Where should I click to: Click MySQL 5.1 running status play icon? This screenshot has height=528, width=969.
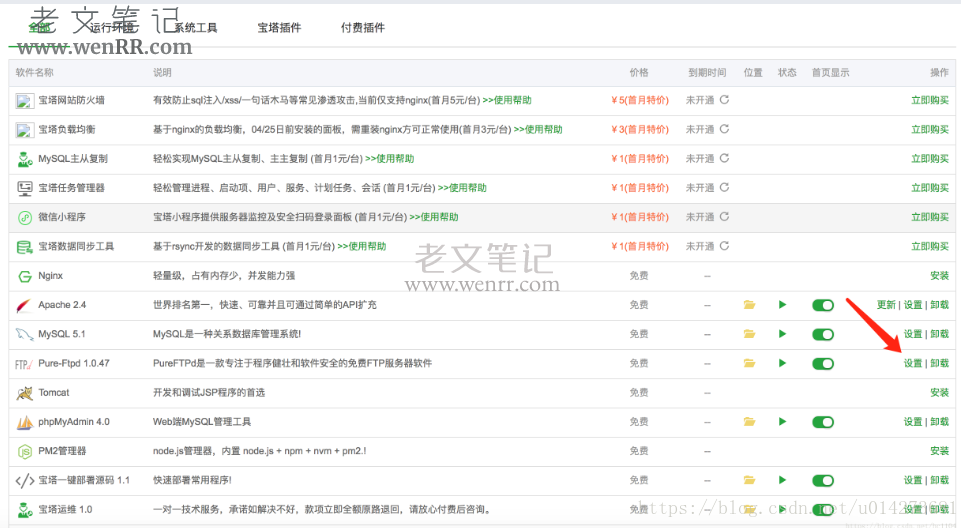(x=782, y=334)
